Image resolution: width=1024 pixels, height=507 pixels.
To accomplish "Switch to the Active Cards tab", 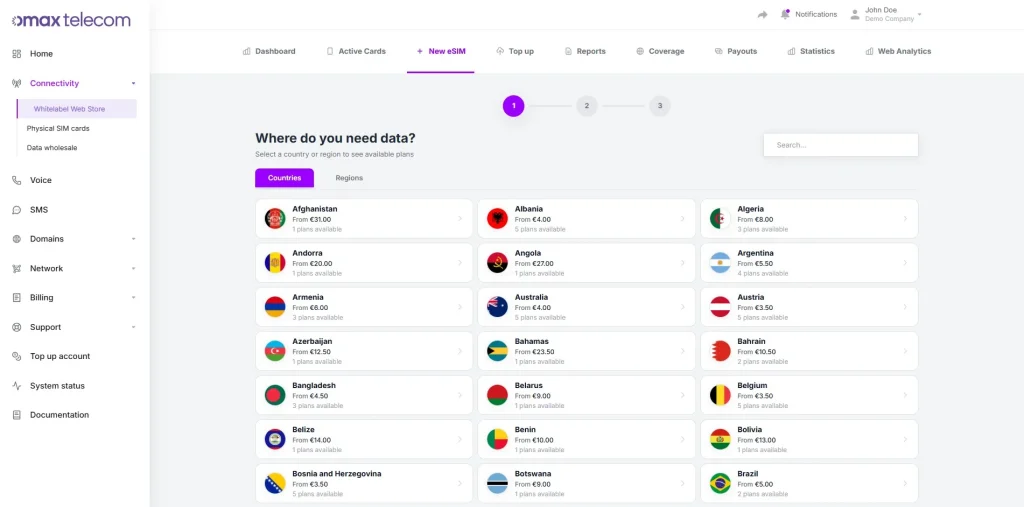I will point(356,51).
